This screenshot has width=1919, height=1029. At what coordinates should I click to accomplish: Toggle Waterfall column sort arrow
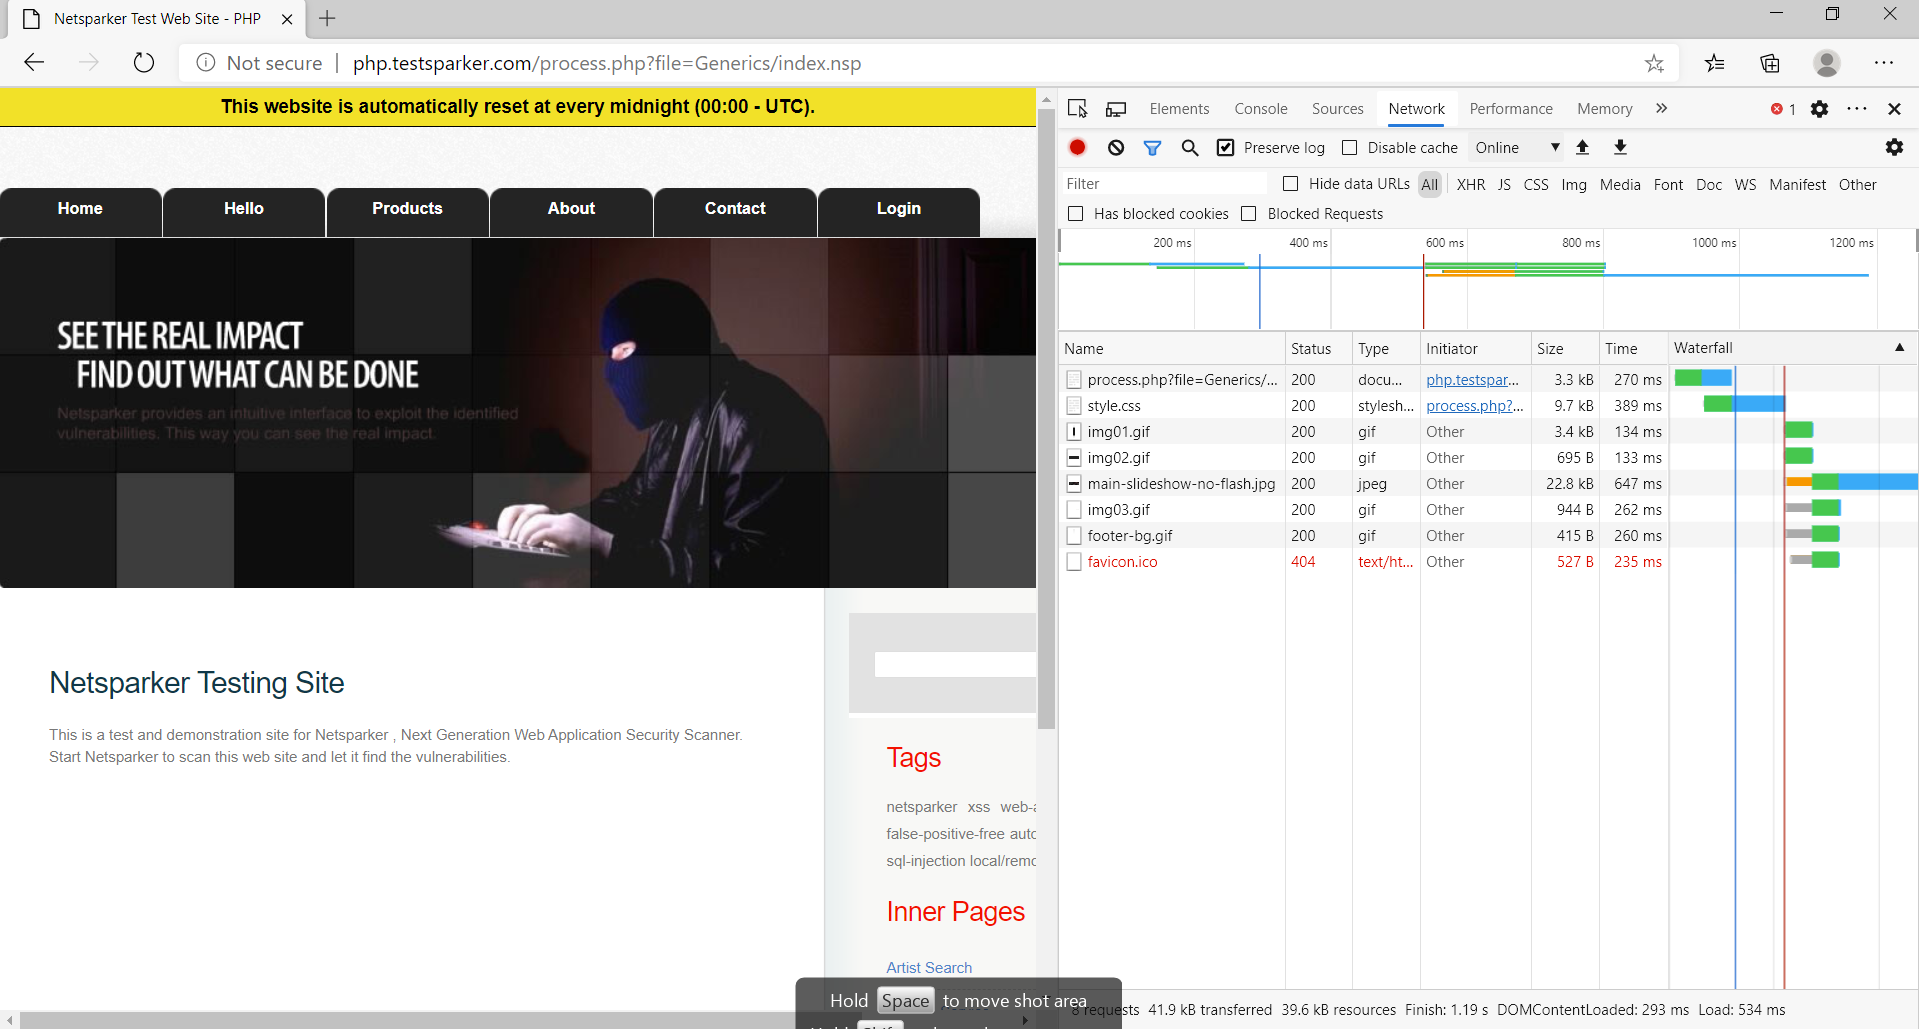[1899, 348]
